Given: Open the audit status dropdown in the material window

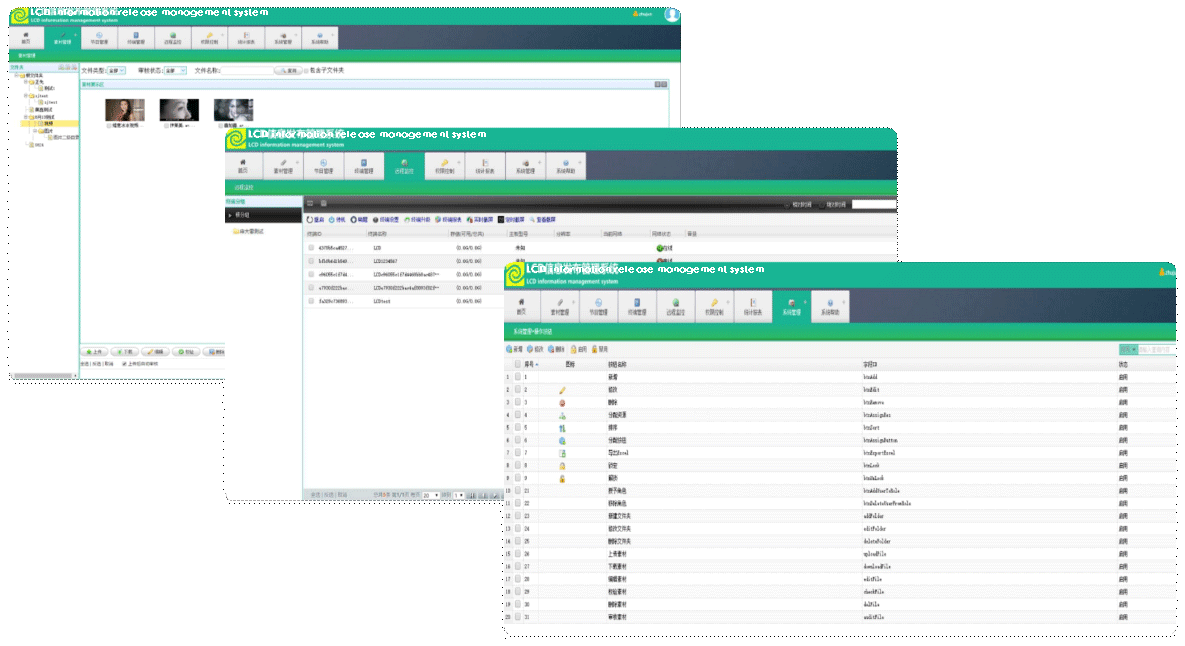Looking at the screenshot, I should [x=174, y=71].
